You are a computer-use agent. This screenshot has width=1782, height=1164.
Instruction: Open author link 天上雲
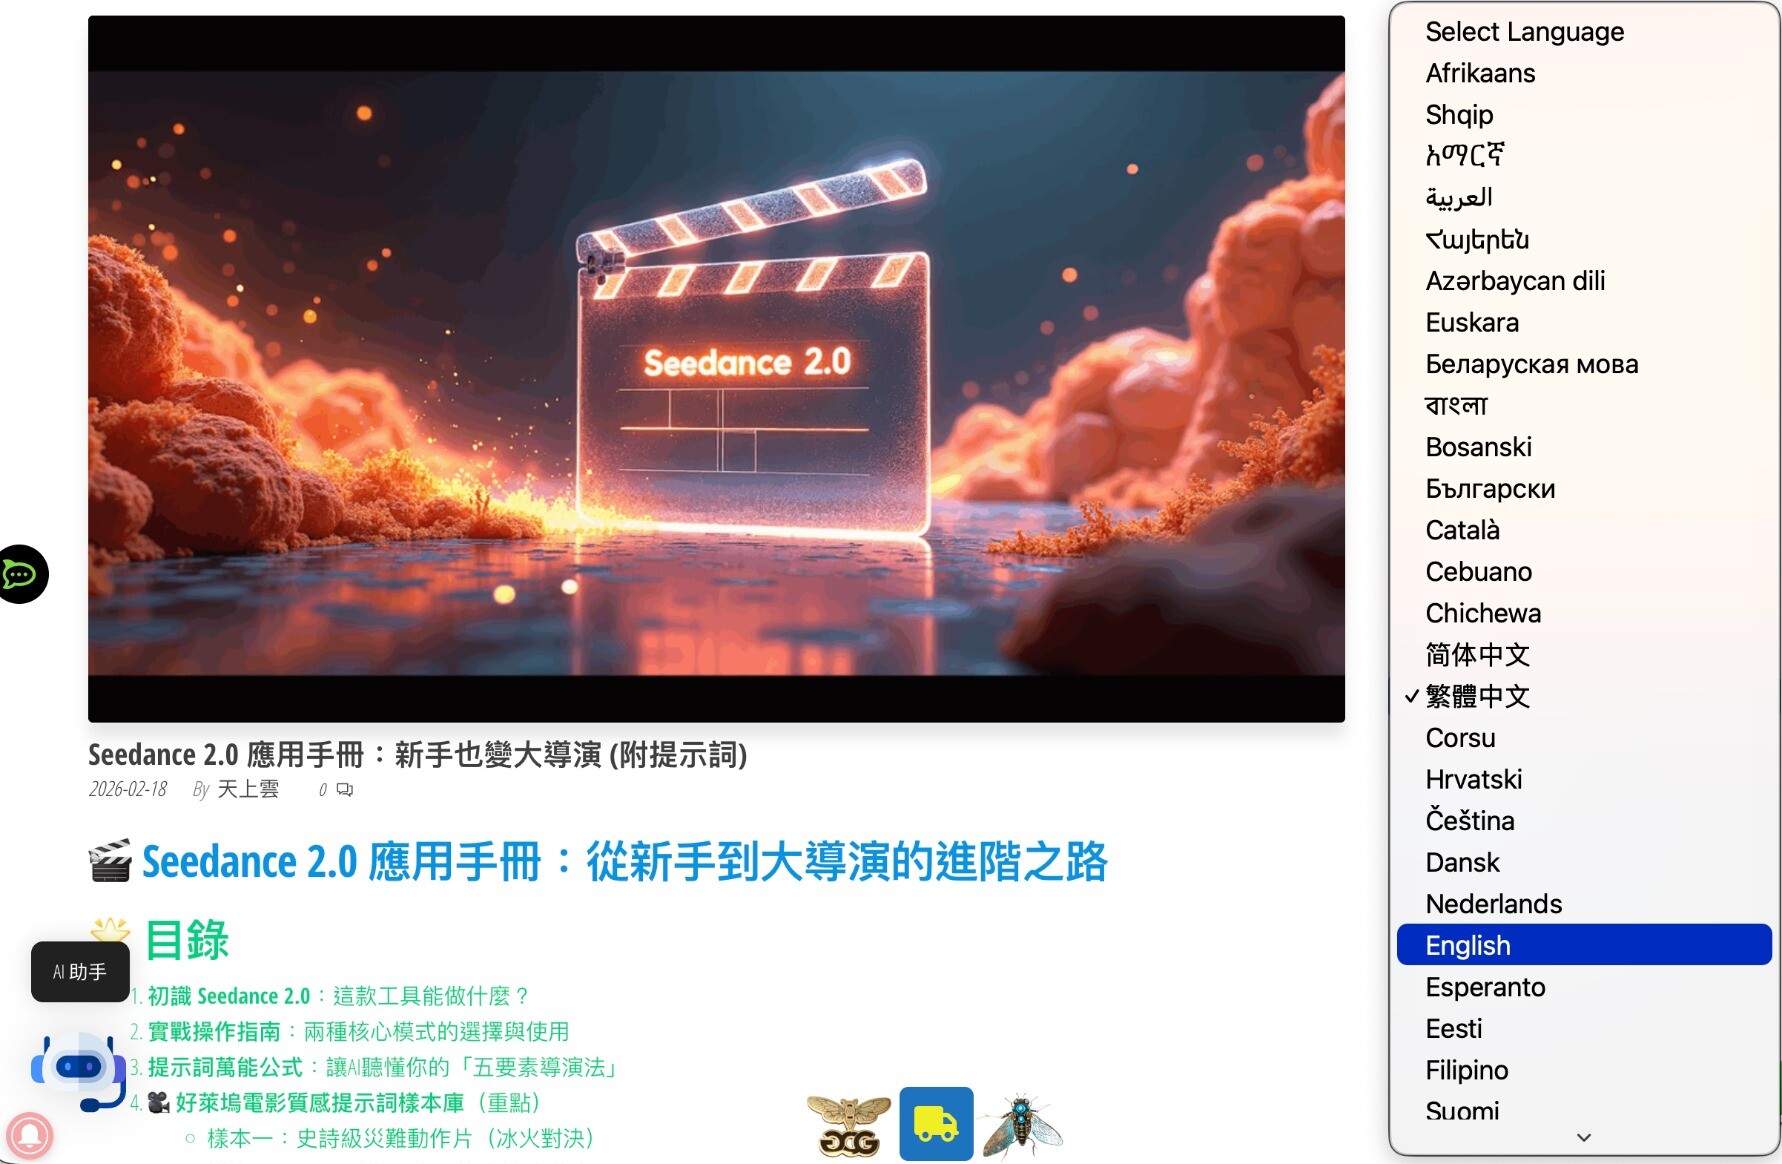tap(248, 789)
